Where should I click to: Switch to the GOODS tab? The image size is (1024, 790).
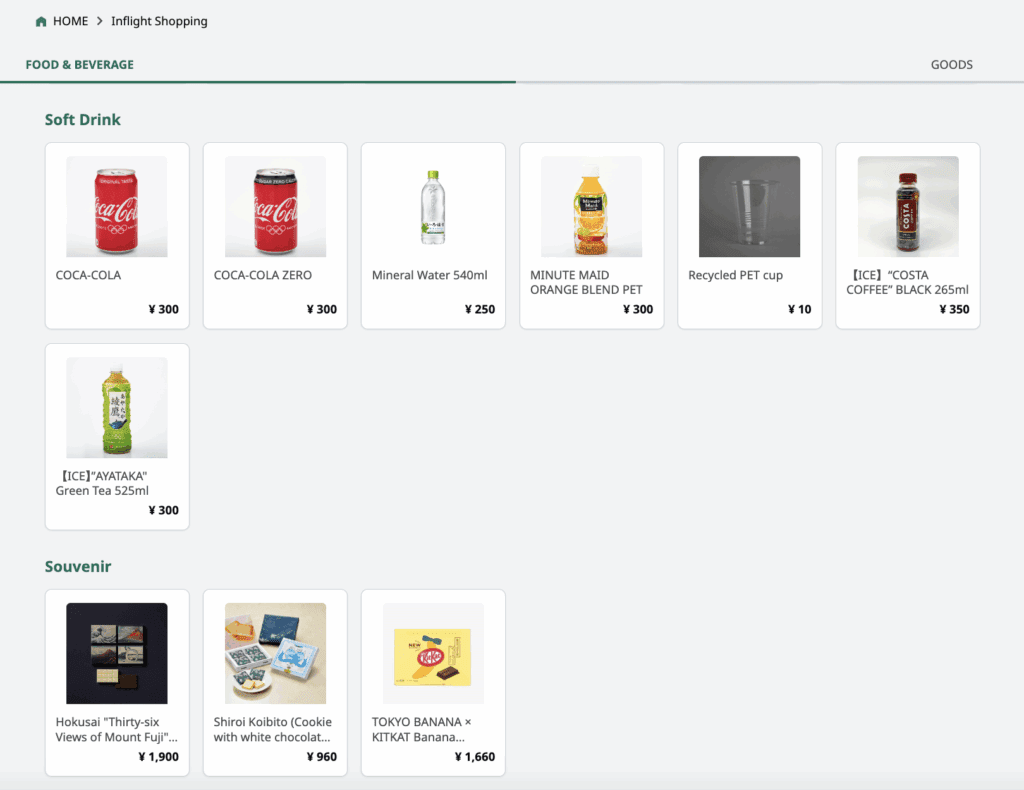click(951, 65)
